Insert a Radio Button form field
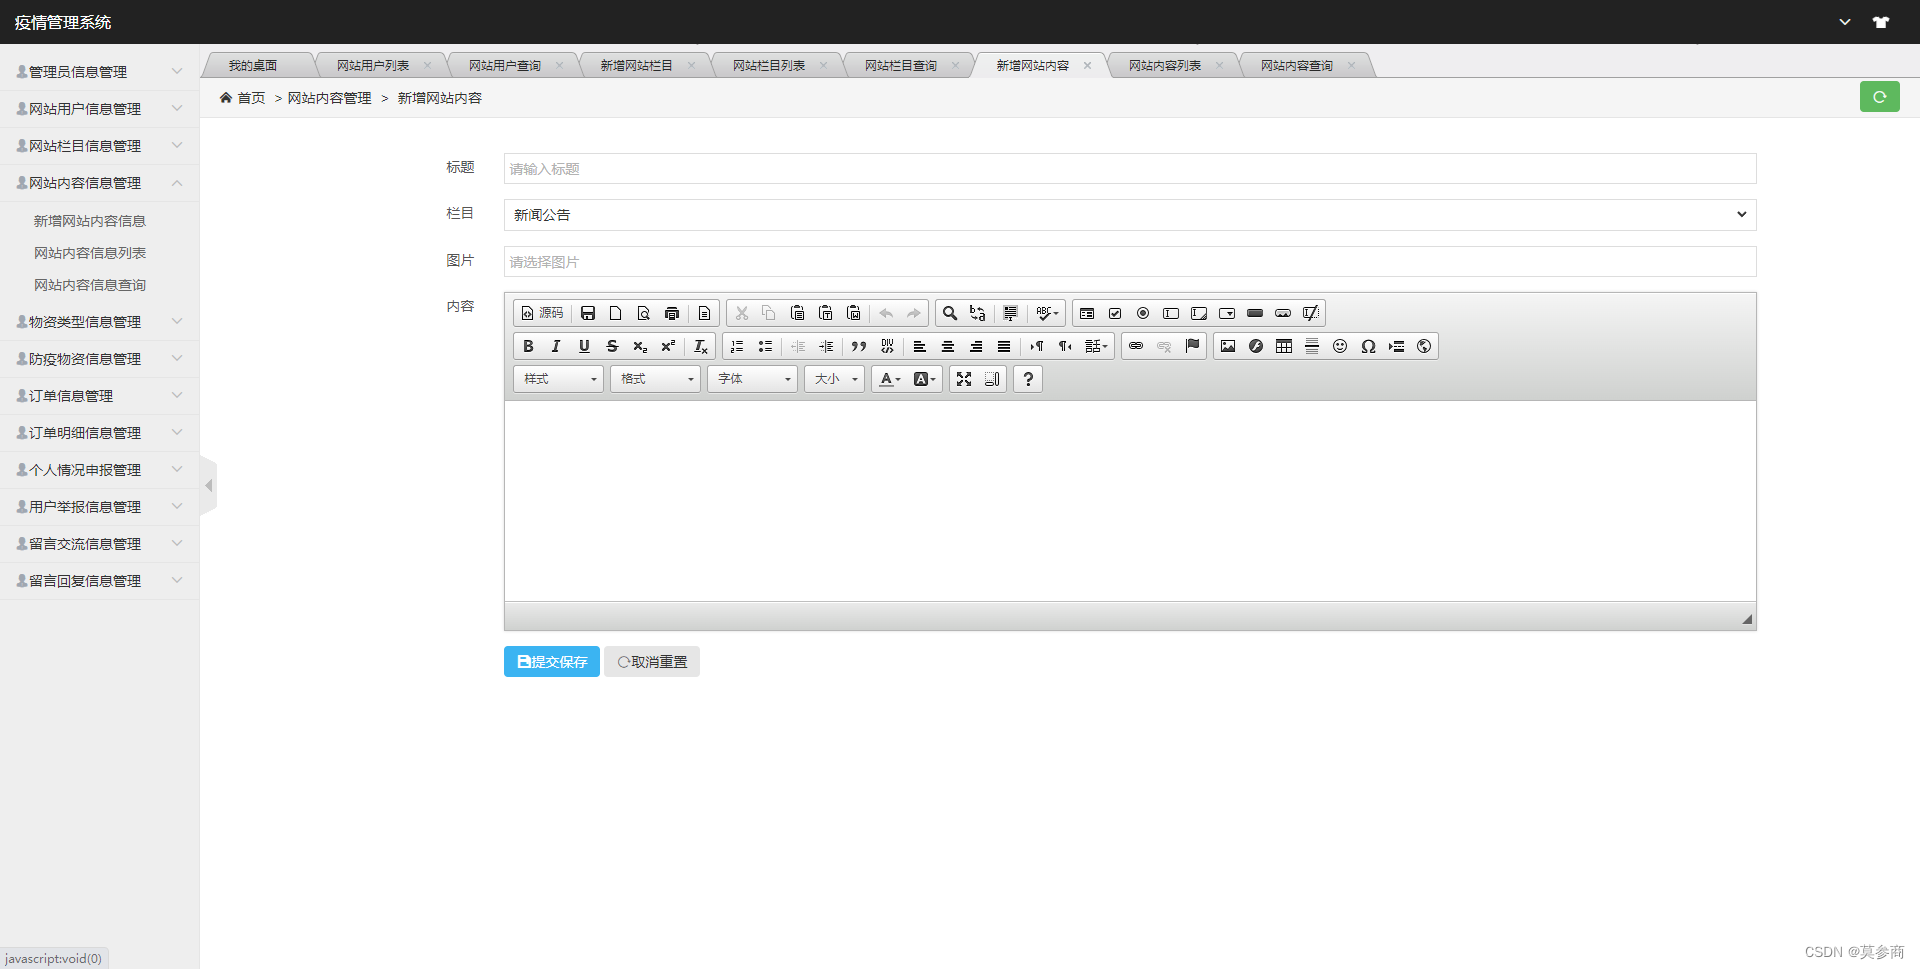Viewport: 1920px width, 969px height. (x=1143, y=313)
